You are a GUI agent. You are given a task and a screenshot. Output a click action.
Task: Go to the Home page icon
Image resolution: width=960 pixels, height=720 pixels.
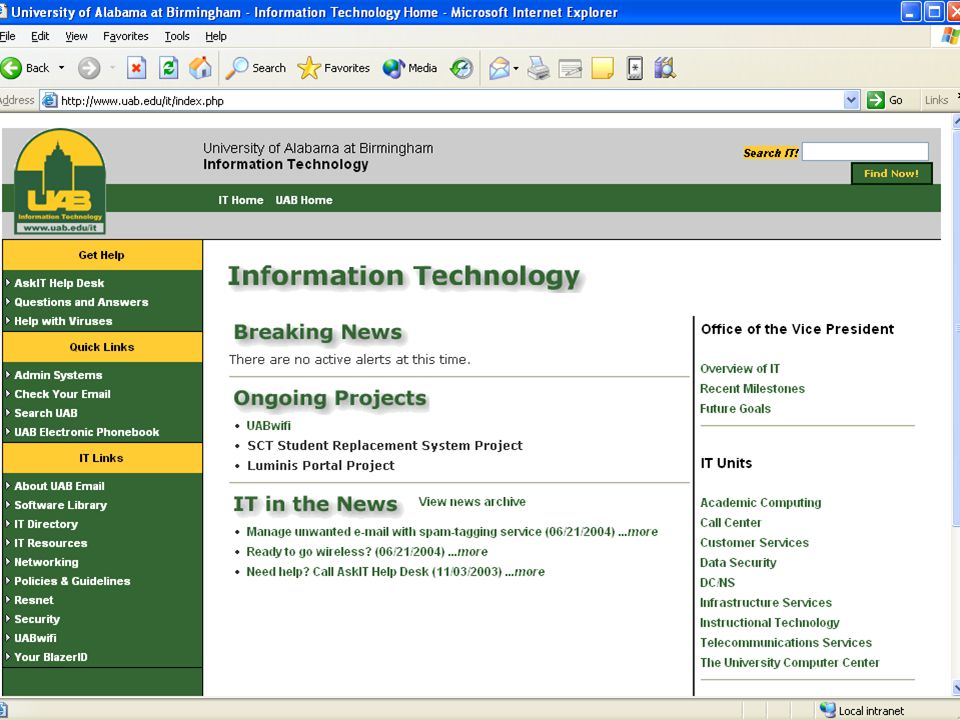200,68
